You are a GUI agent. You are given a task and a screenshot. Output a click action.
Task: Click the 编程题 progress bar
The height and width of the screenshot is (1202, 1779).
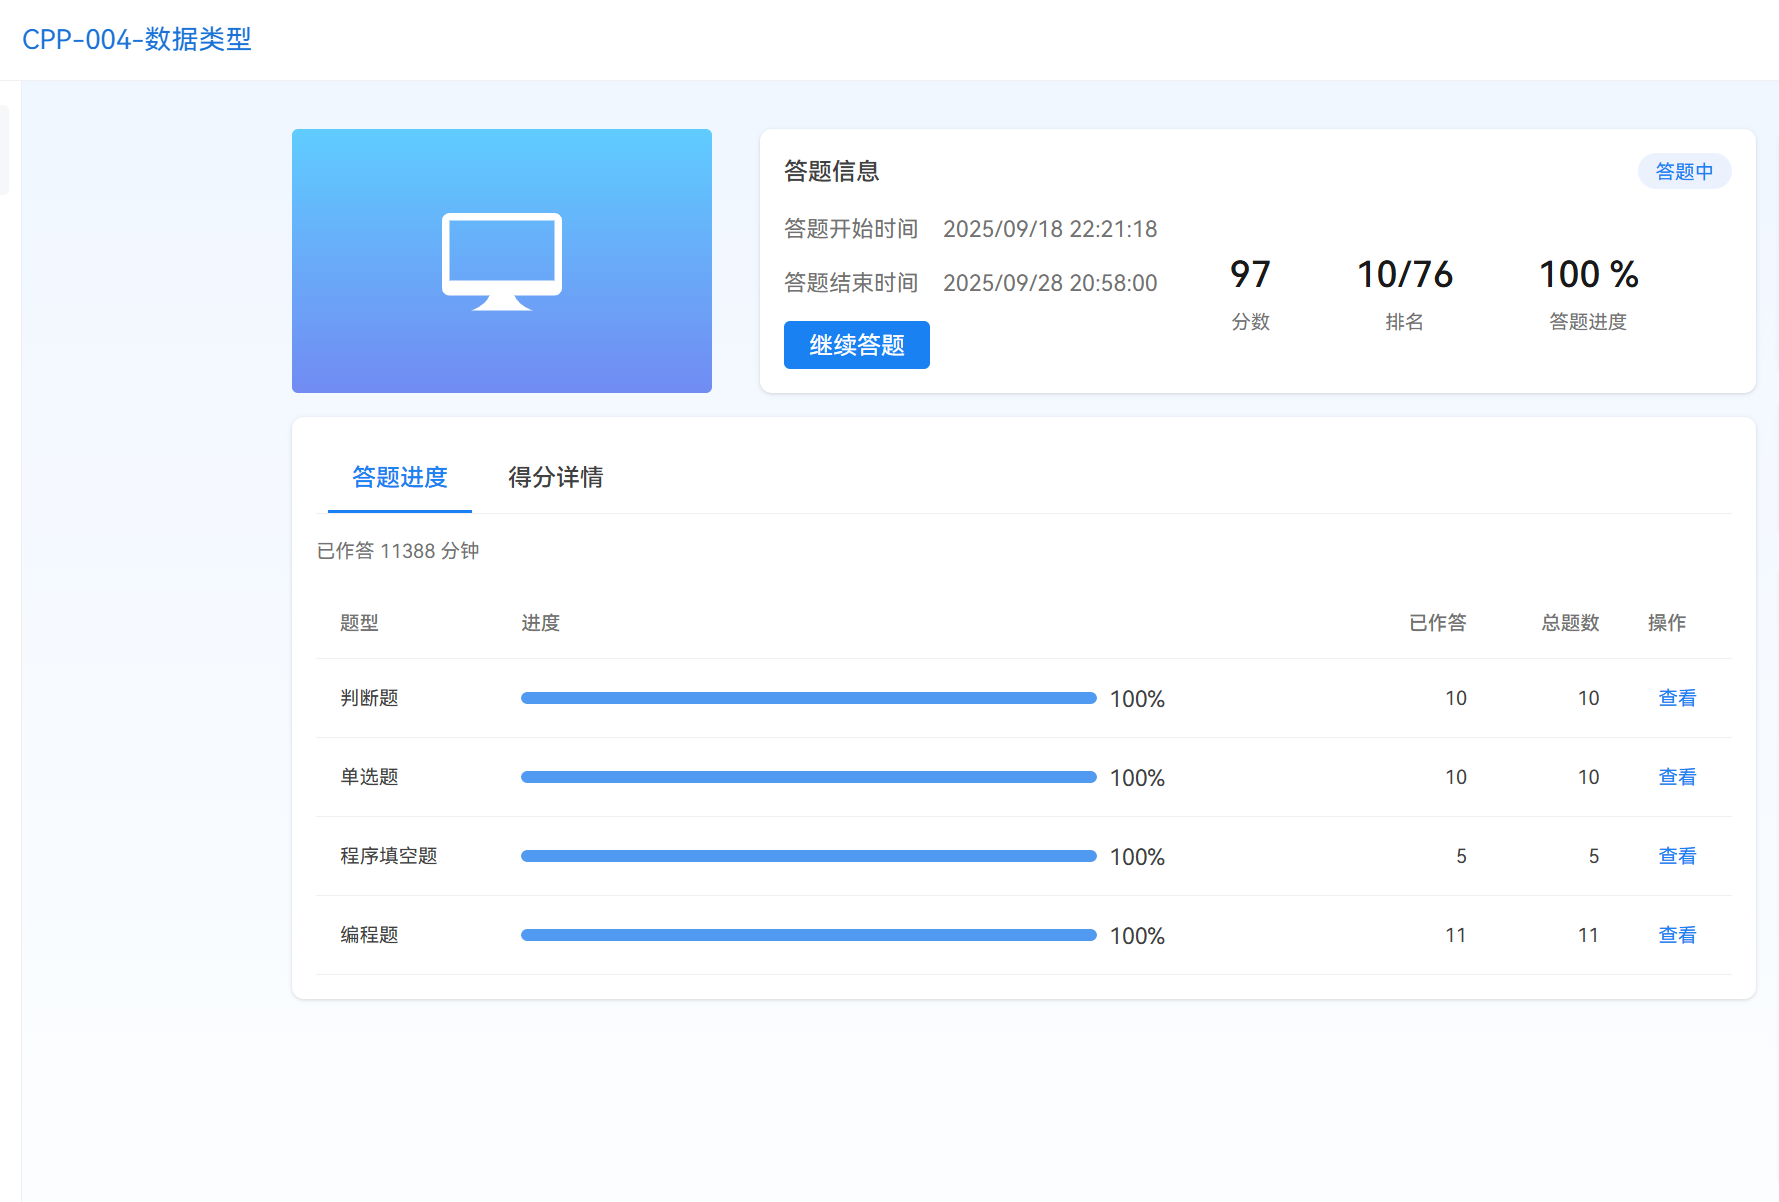point(809,935)
